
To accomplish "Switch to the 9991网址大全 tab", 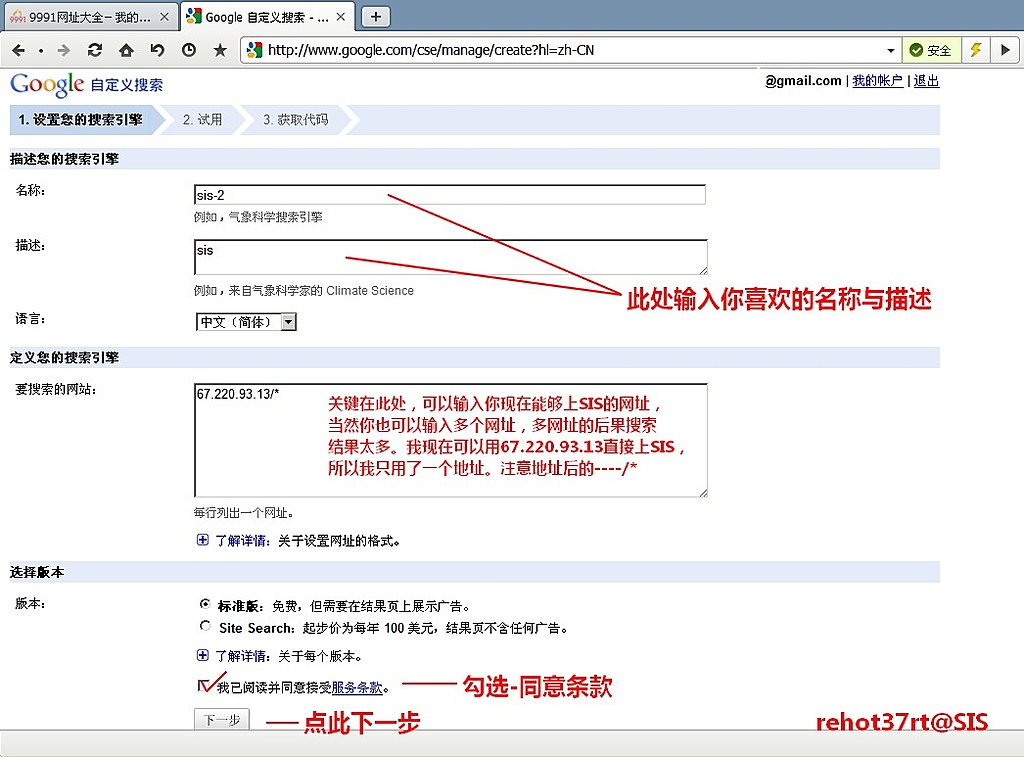I will [x=90, y=17].
